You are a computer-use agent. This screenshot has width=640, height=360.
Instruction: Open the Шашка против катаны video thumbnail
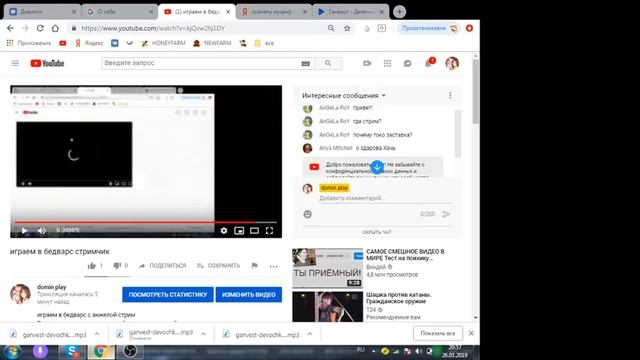coord(327,307)
